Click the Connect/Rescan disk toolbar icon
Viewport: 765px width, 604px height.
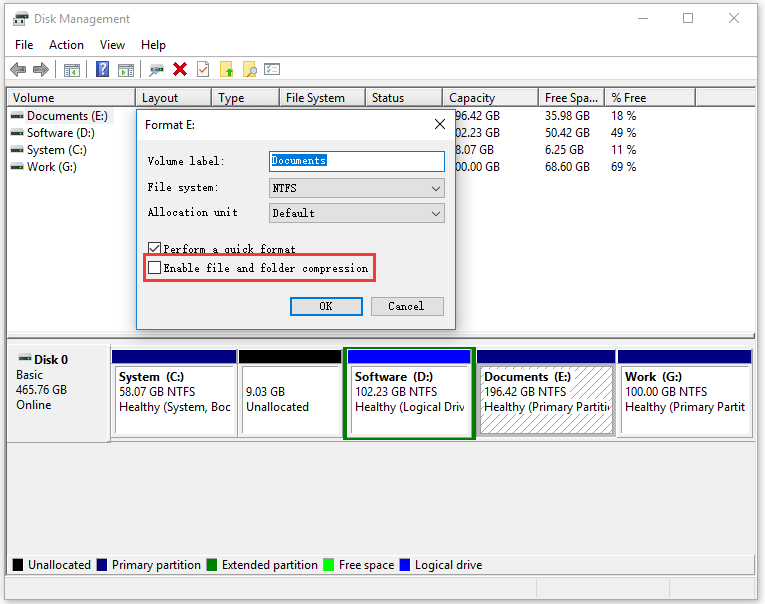pos(156,70)
